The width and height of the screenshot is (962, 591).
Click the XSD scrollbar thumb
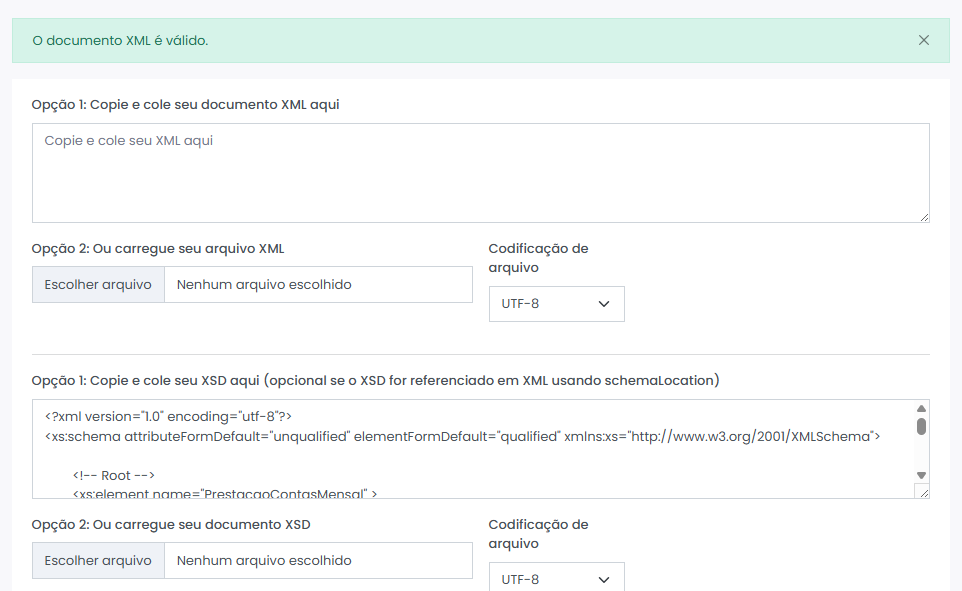tap(921, 425)
